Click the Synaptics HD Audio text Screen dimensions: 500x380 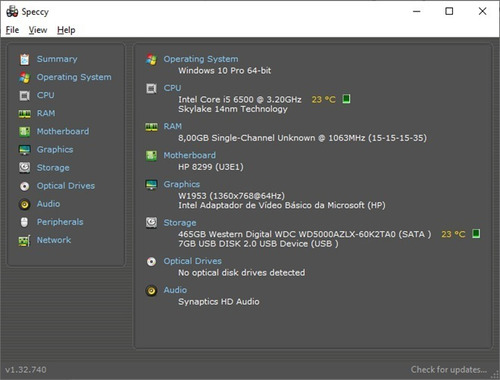click(219, 302)
